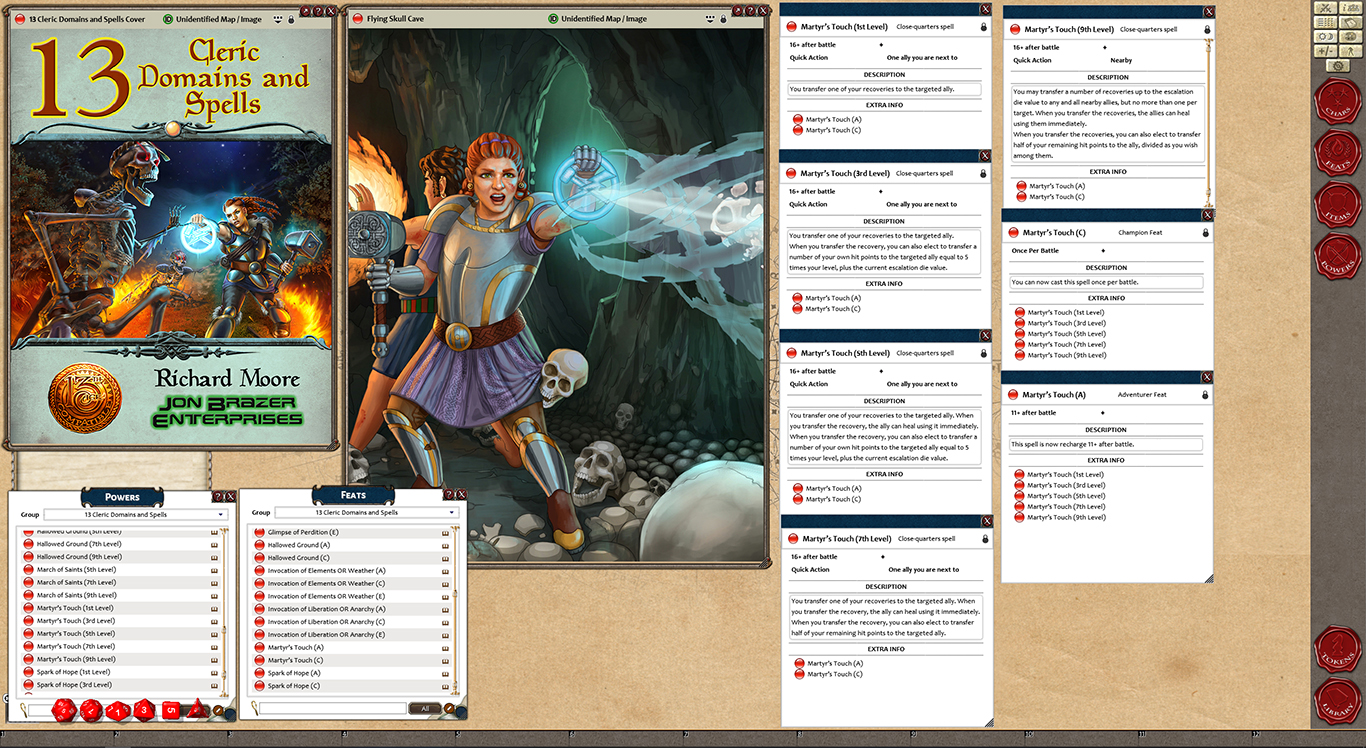Image resolution: width=1366 pixels, height=748 pixels.
Task: Toggle ID status on Flying Skull Cave
Action: tap(553, 19)
